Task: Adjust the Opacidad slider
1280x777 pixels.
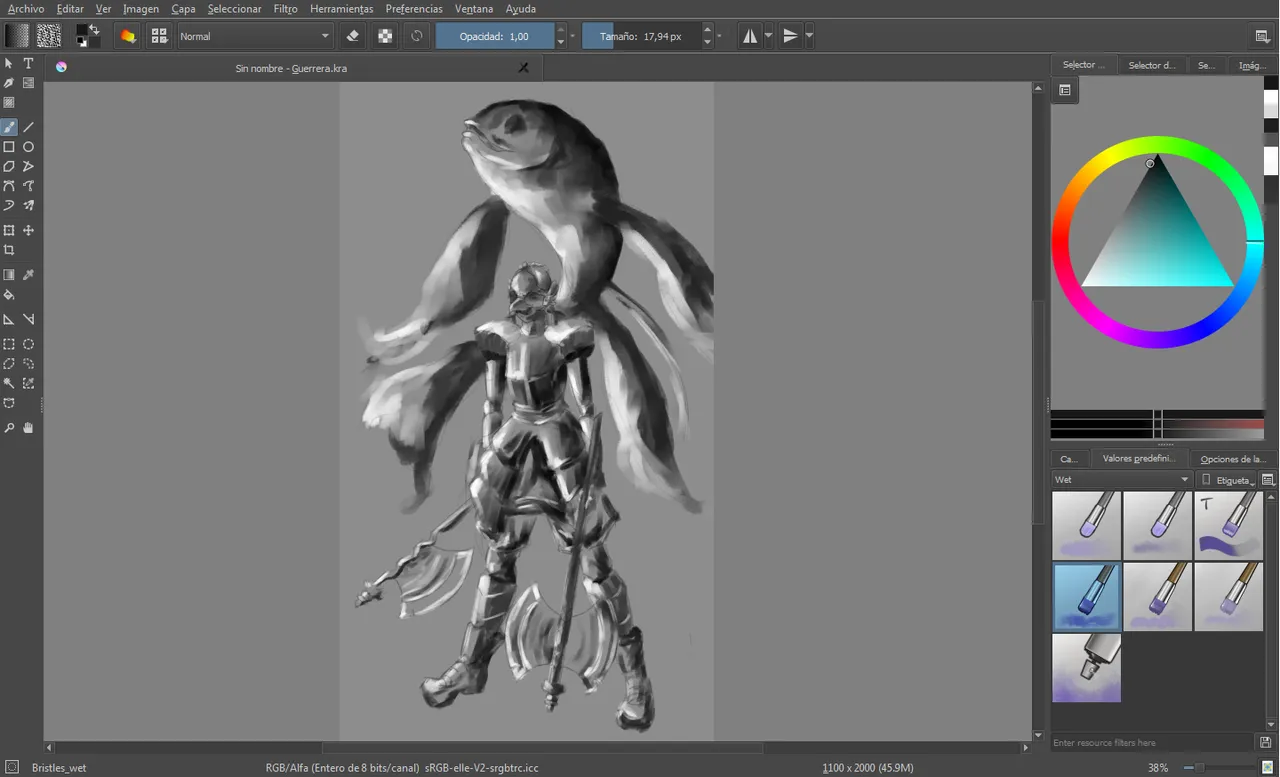Action: [495, 36]
